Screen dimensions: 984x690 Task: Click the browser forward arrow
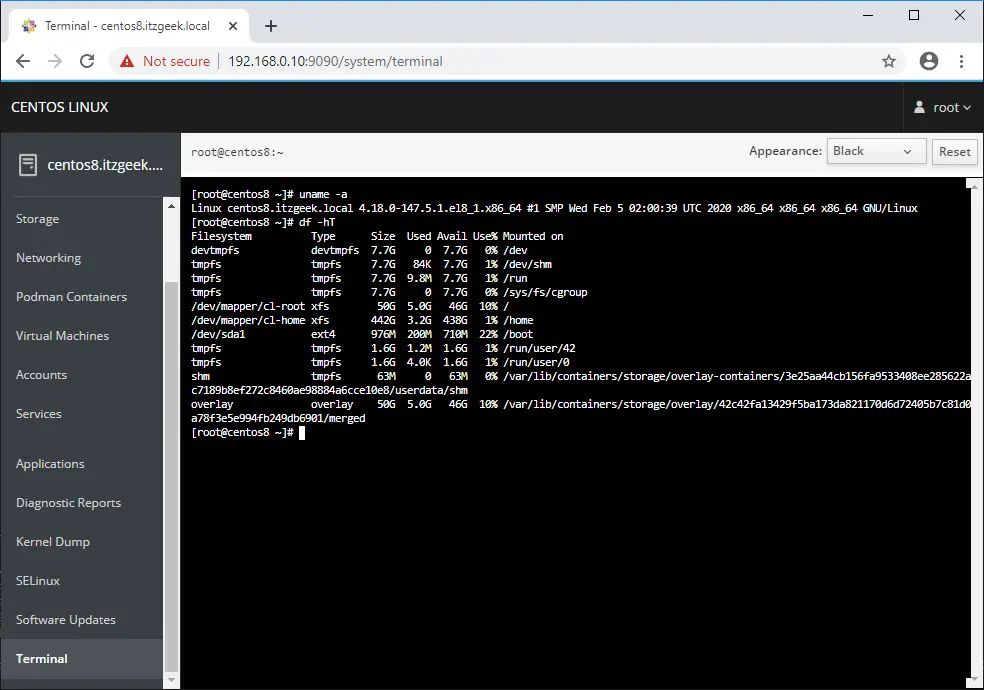pos(55,61)
